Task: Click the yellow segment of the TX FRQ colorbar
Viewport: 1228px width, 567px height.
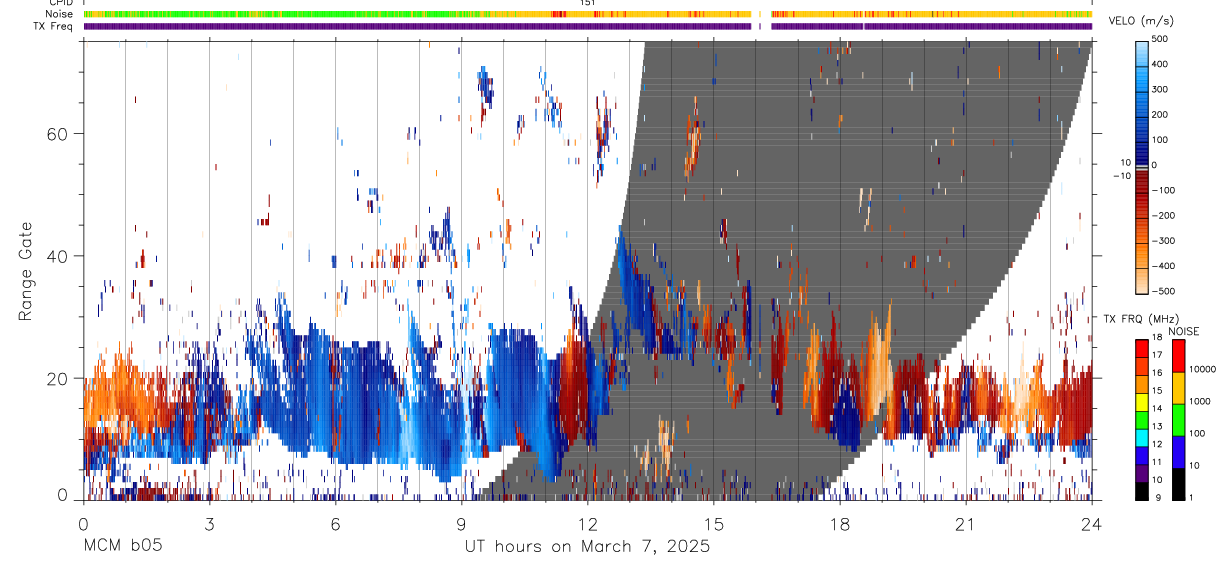Action: [x=1142, y=401]
